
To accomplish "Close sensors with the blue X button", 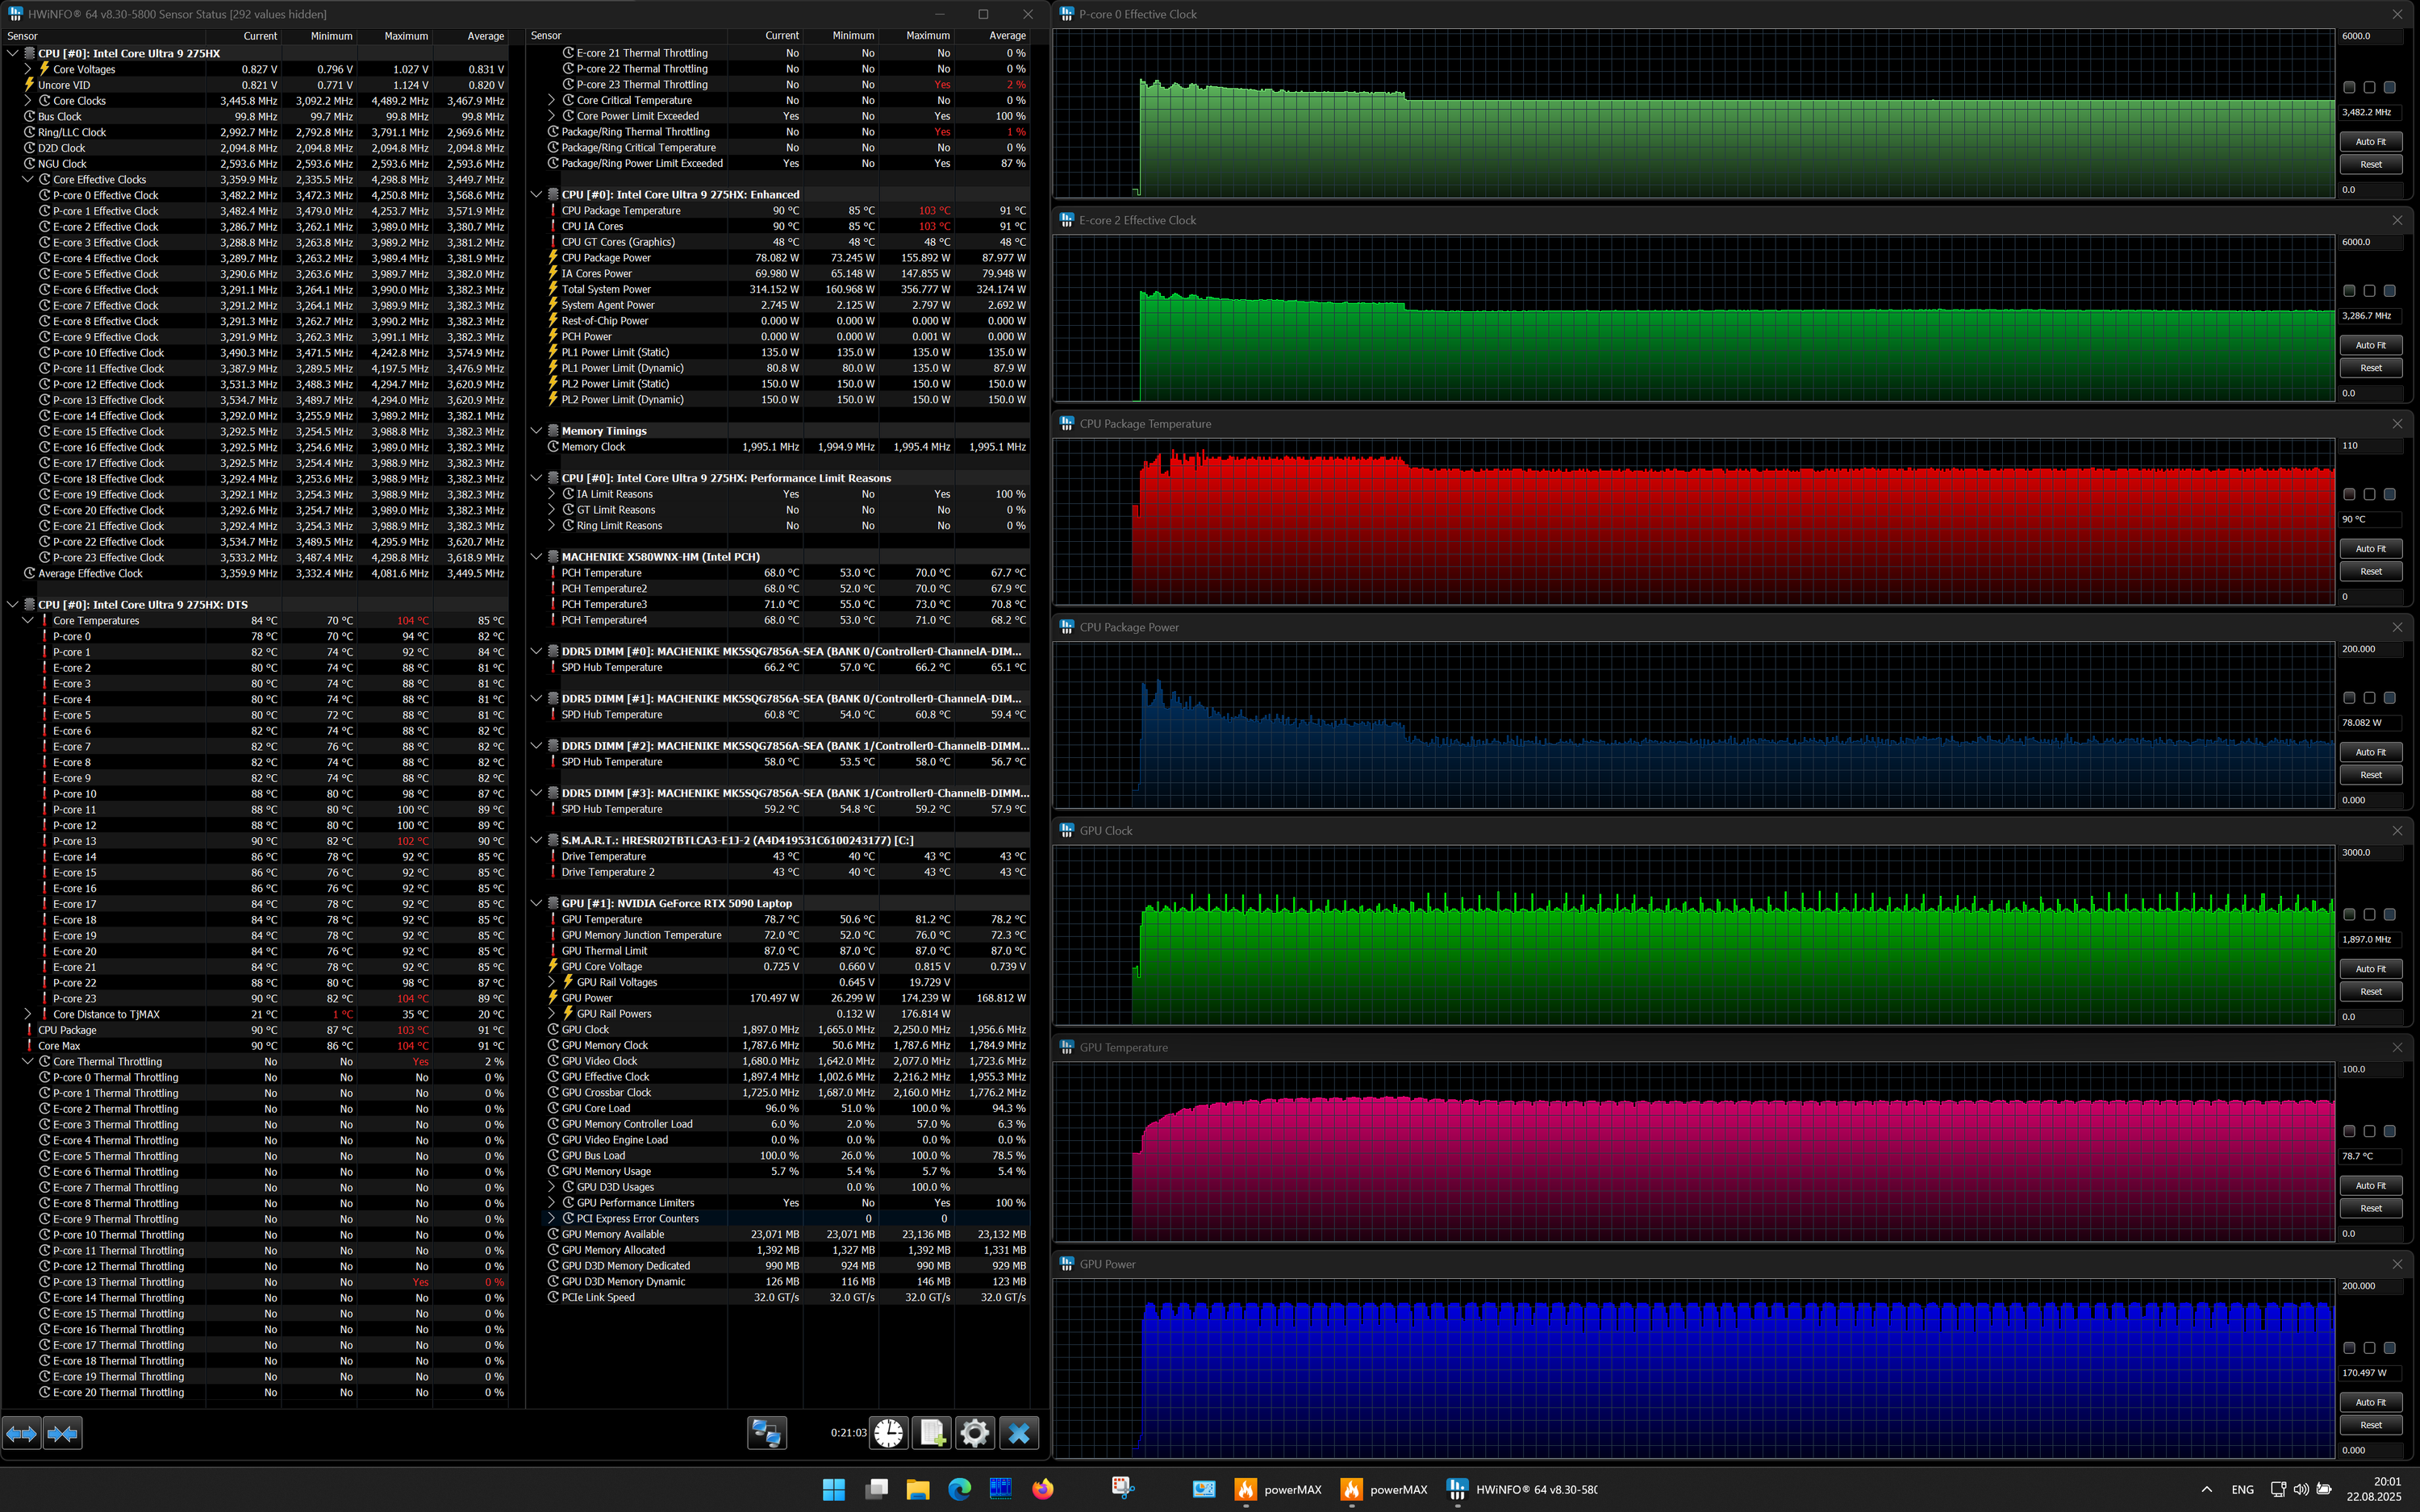I will coord(1019,1433).
